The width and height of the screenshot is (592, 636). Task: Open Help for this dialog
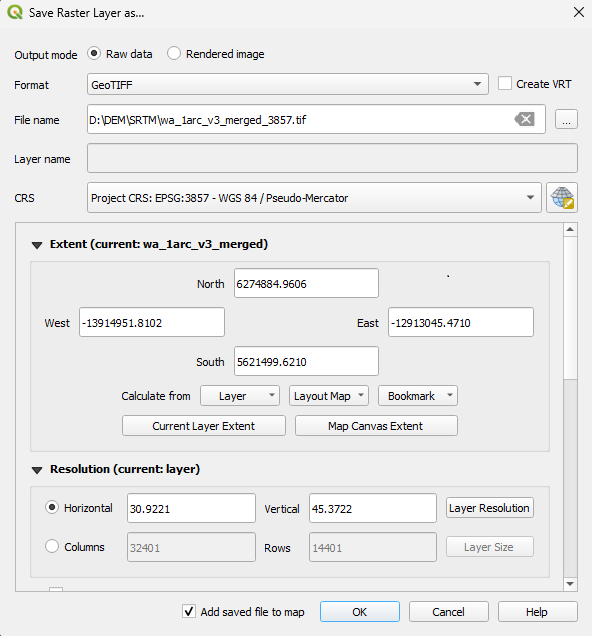[x=538, y=611]
